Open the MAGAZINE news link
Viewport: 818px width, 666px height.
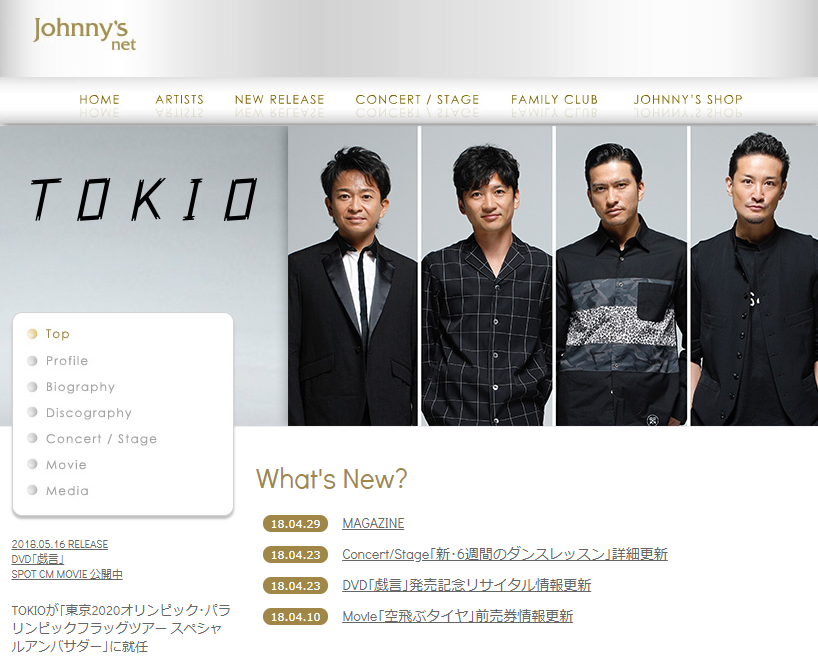click(x=373, y=523)
